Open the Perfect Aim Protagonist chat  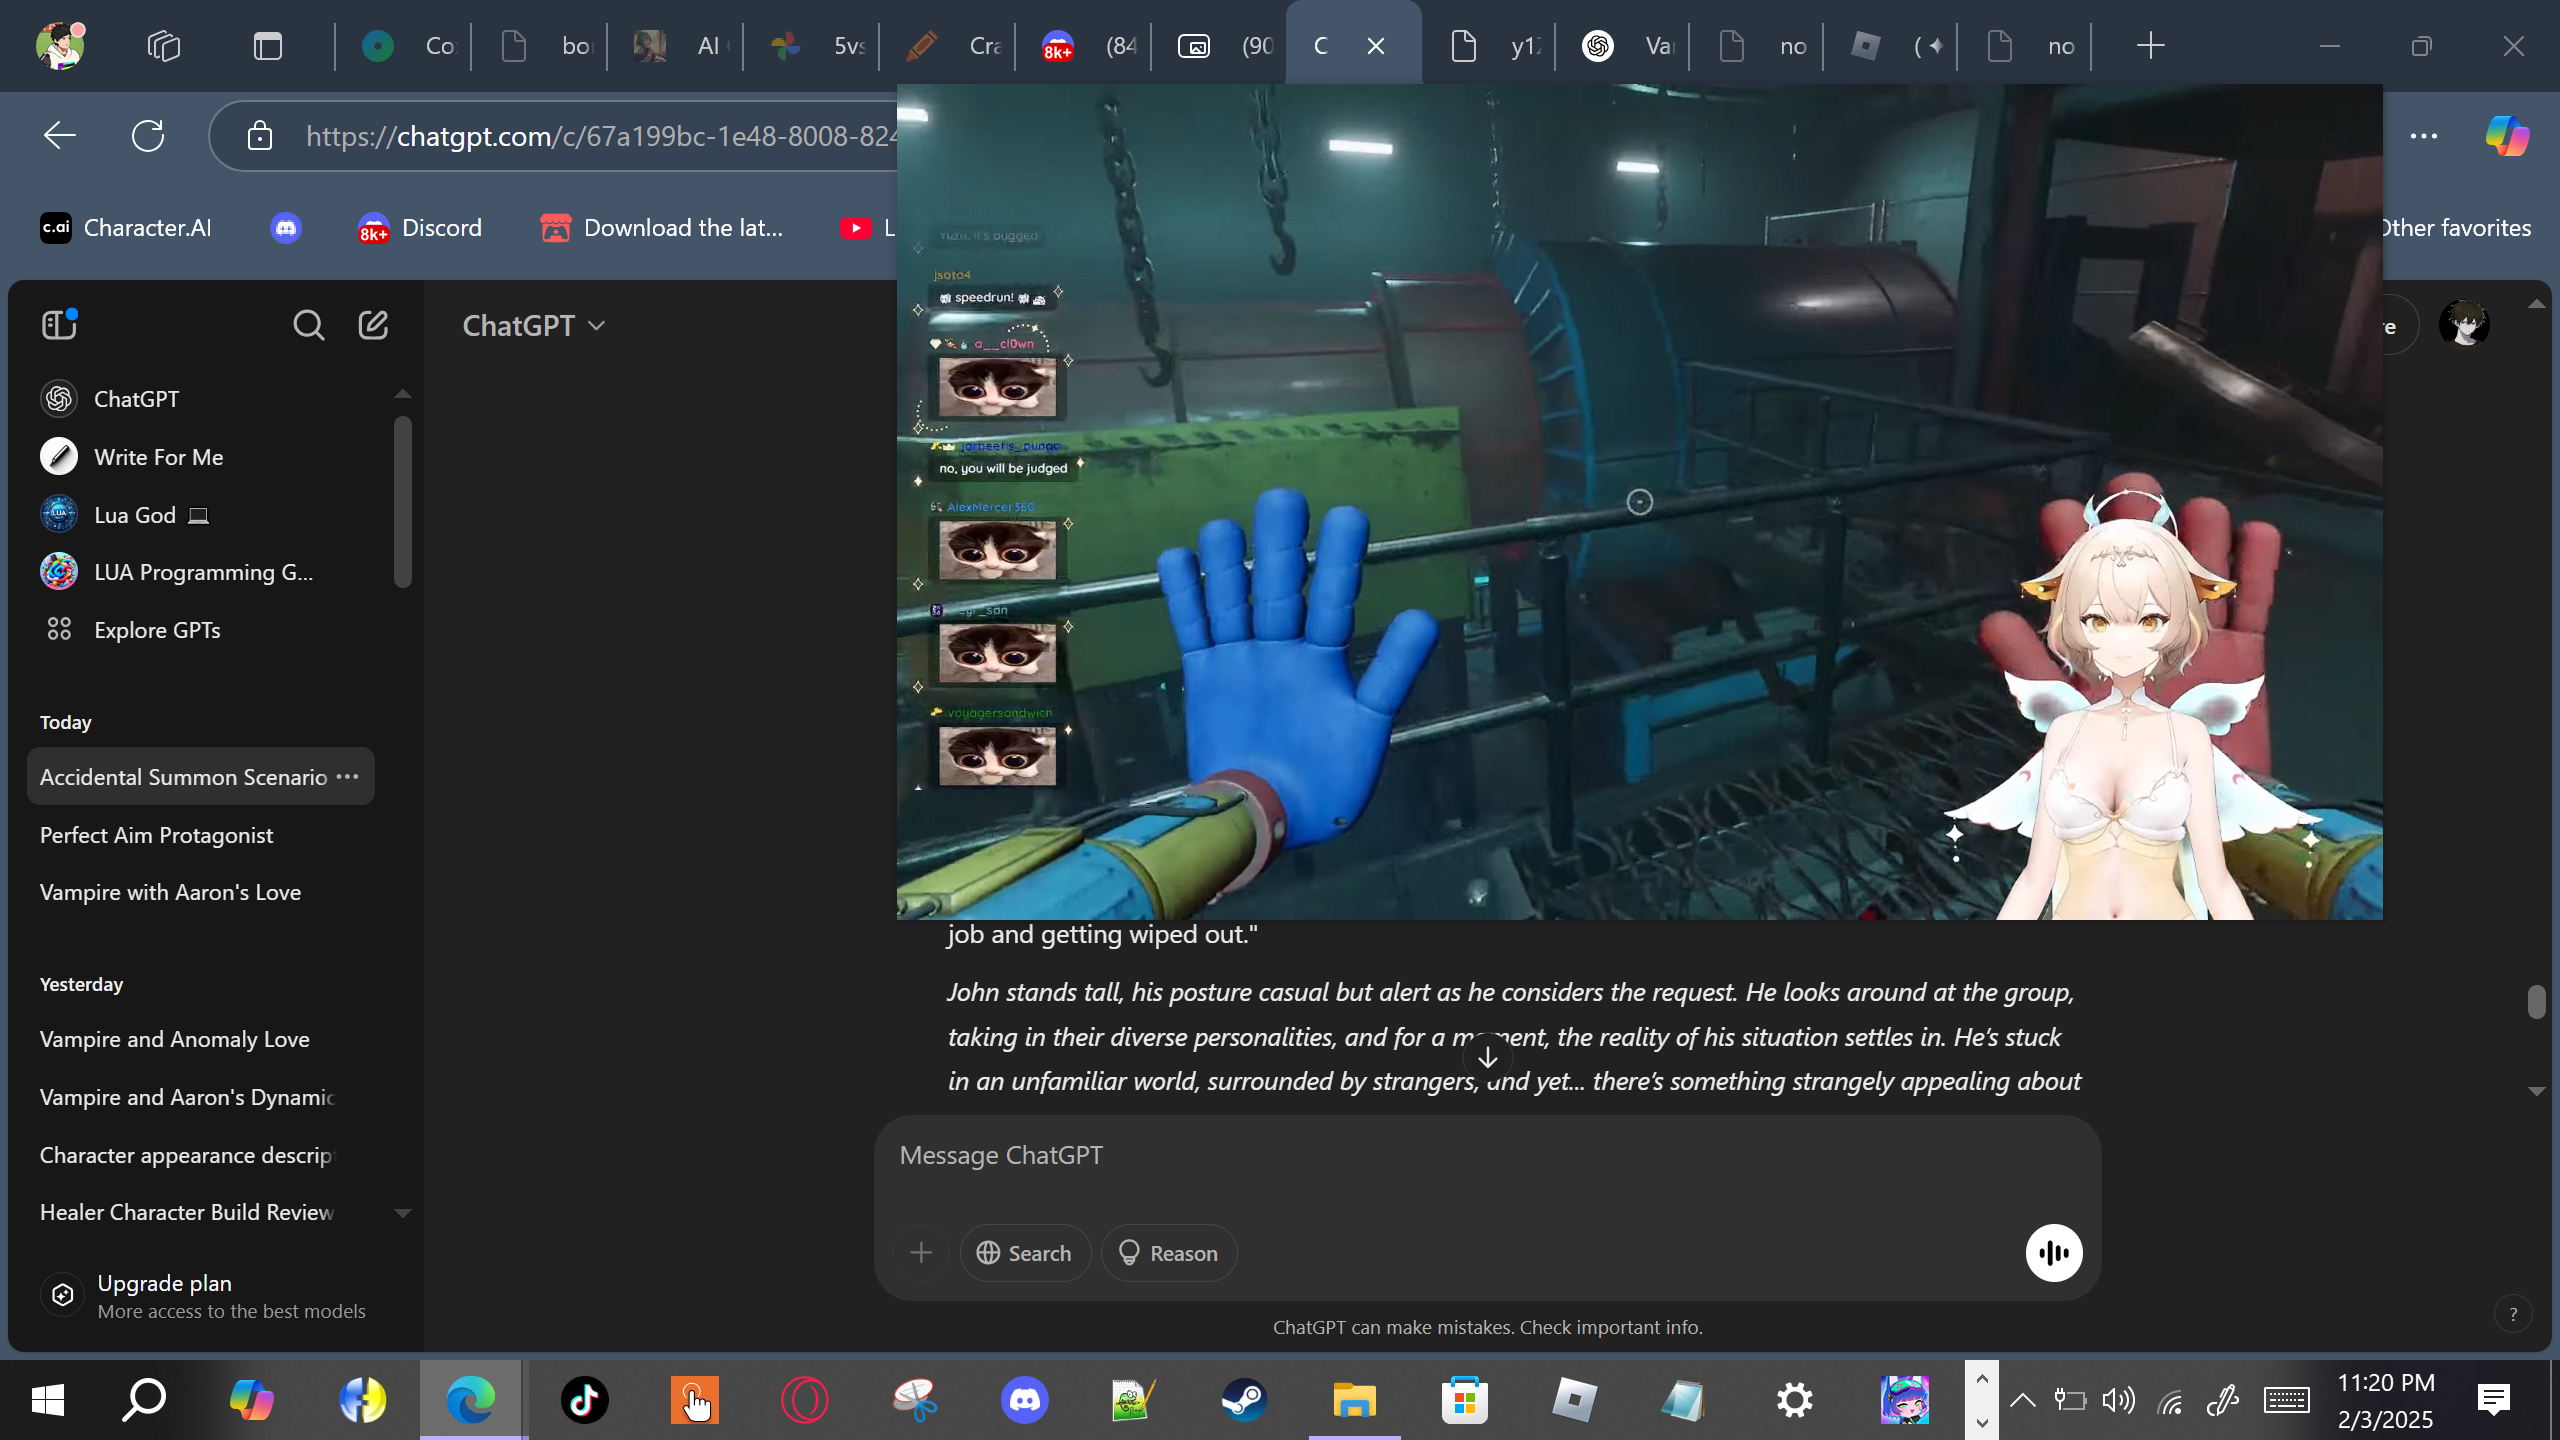pyautogui.click(x=200, y=835)
